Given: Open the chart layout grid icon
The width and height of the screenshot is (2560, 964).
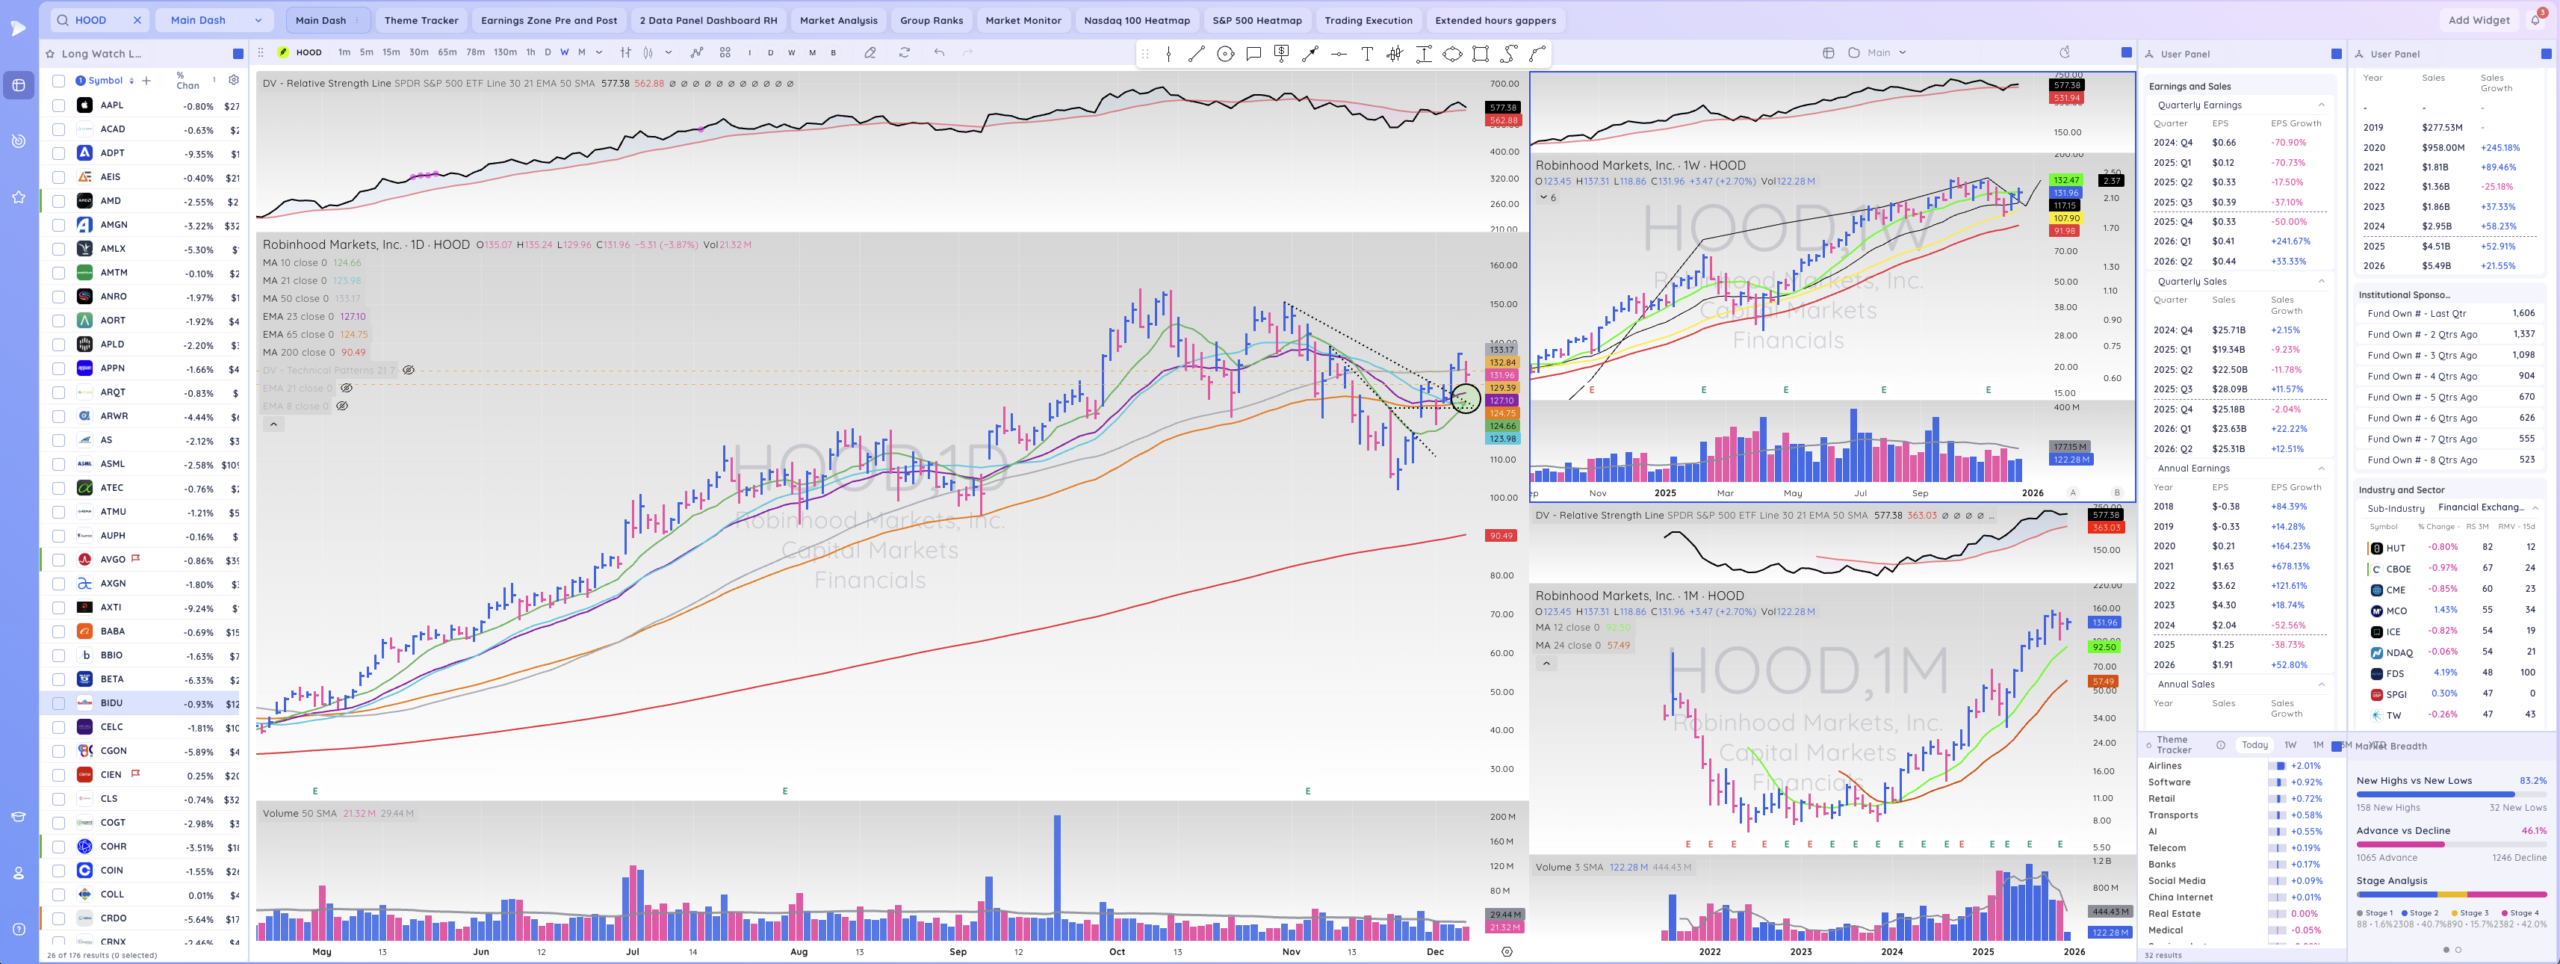Looking at the screenshot, I should (x=725, y=53).
